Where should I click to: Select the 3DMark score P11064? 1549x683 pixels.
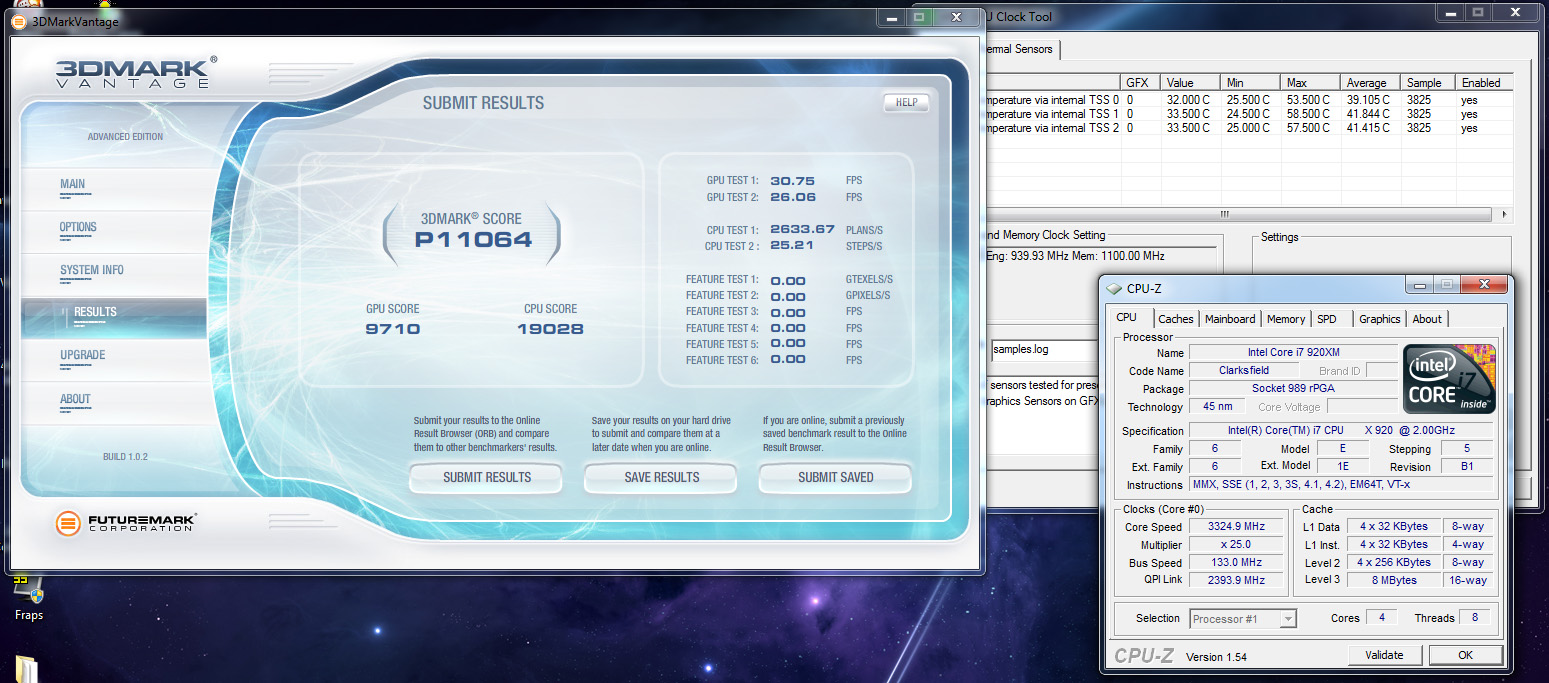473,240
